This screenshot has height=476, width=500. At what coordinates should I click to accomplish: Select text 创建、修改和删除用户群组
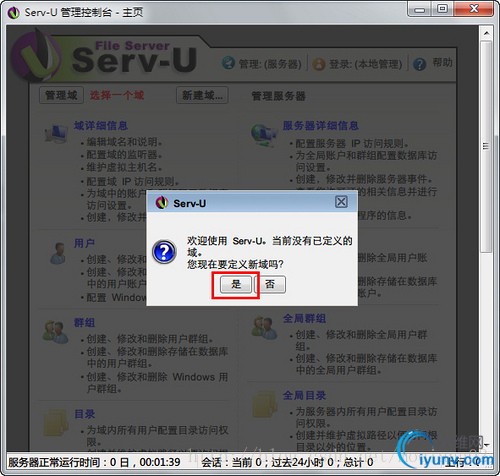148,339
